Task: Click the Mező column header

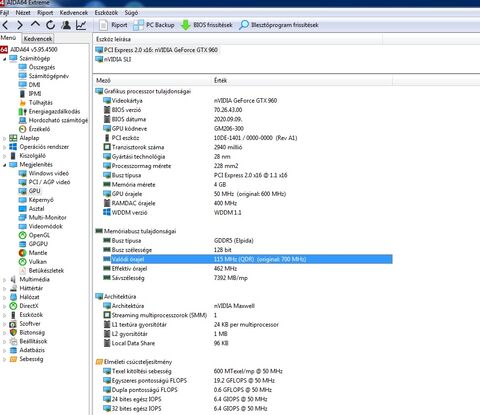Action: click(x=103, y=80)
